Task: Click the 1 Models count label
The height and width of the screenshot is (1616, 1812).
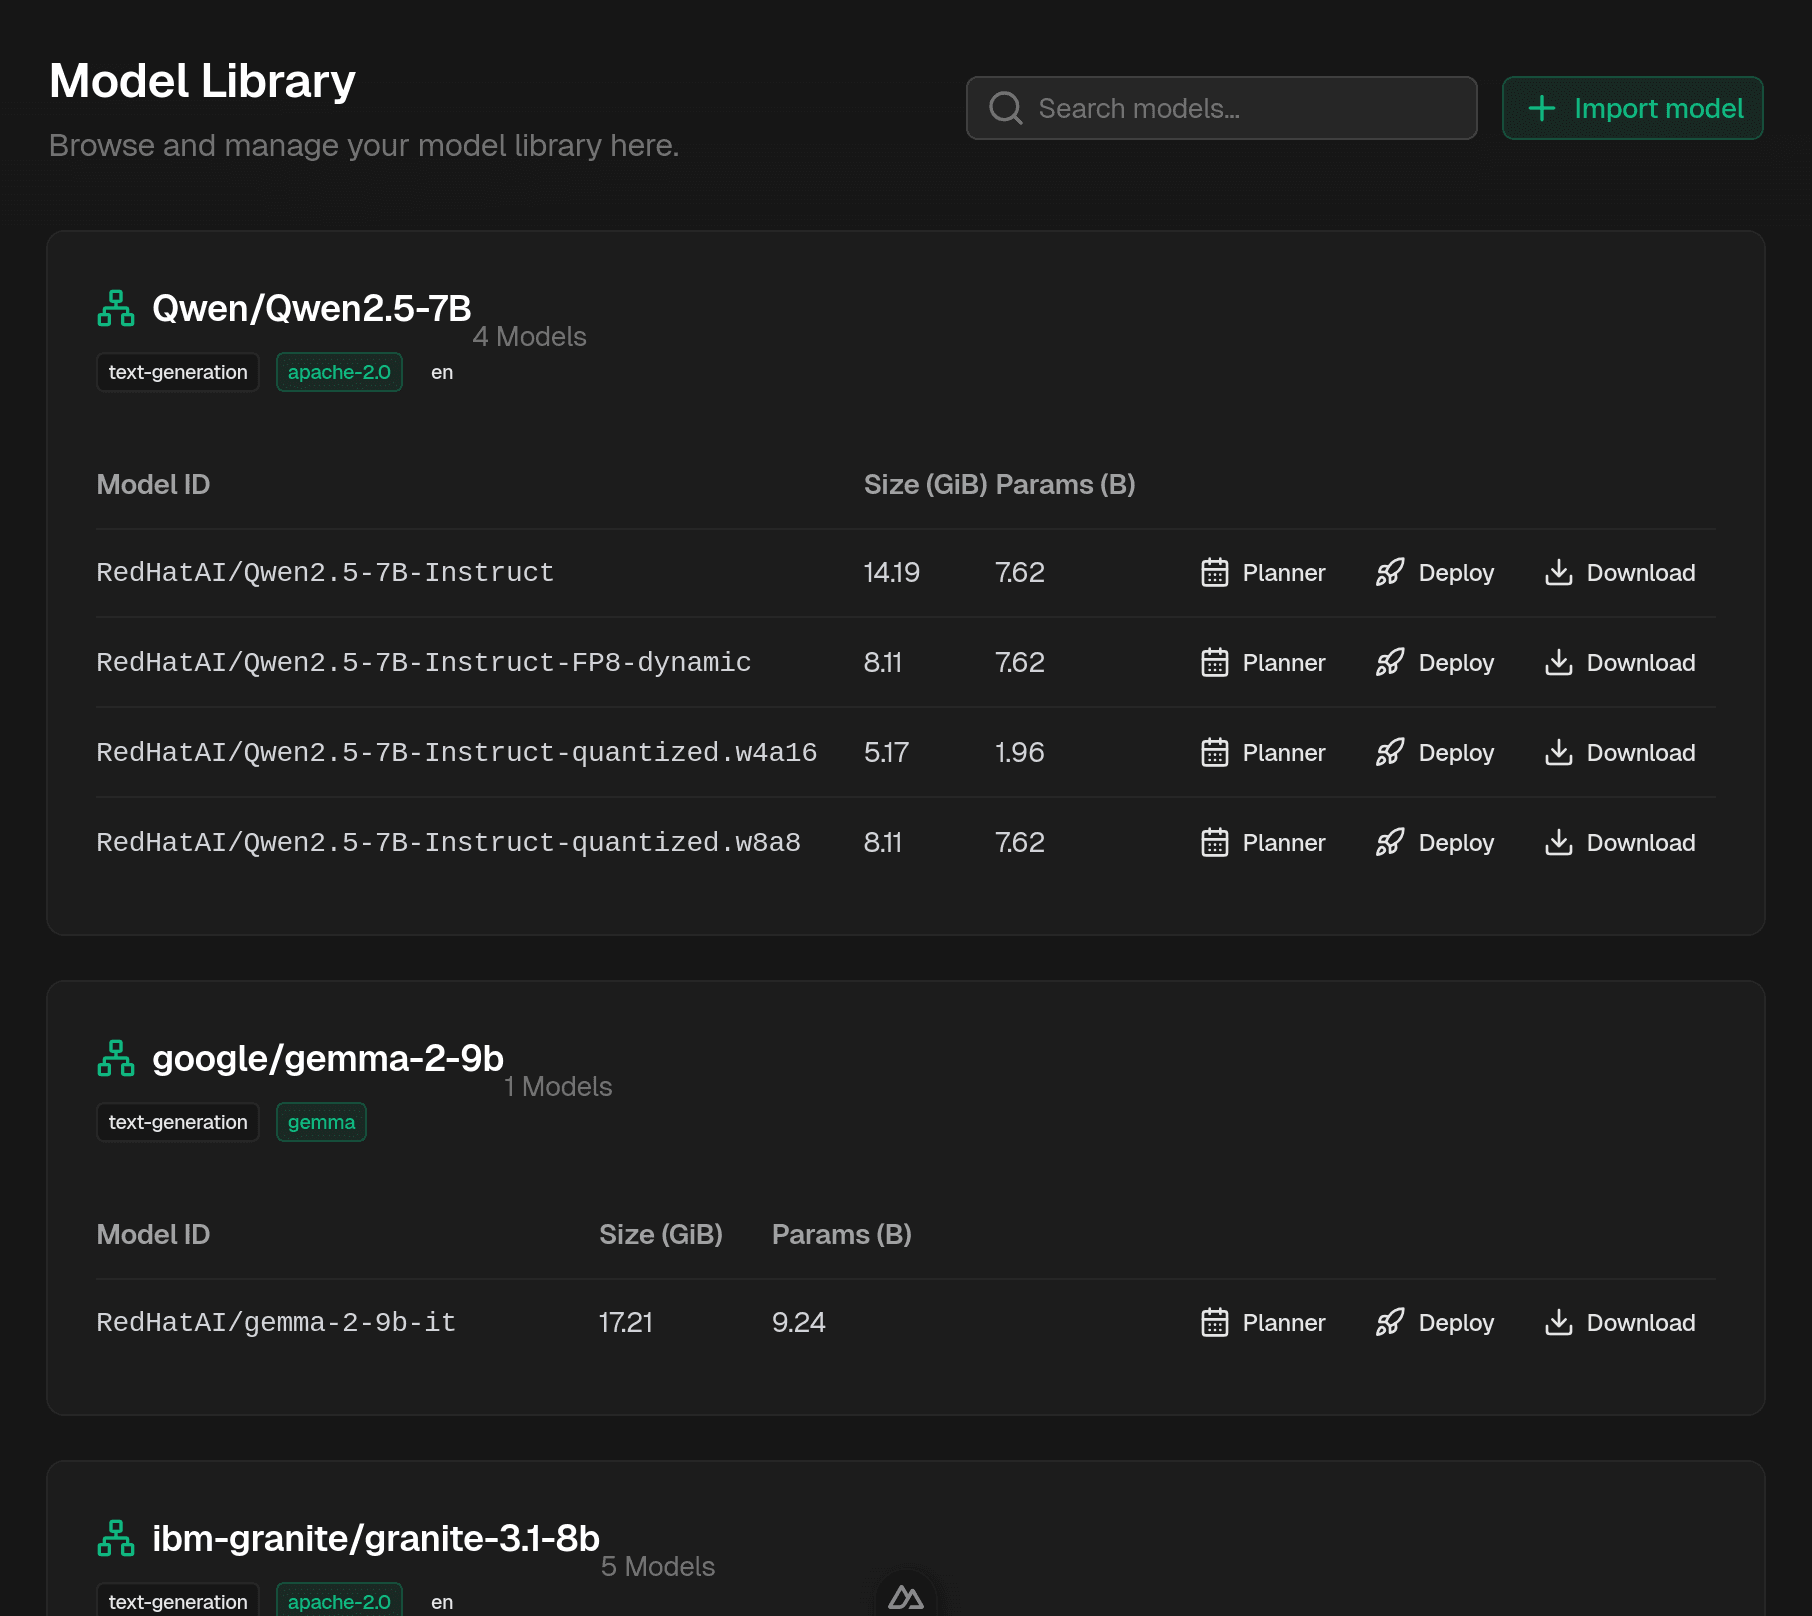Action: [558, 1087]
